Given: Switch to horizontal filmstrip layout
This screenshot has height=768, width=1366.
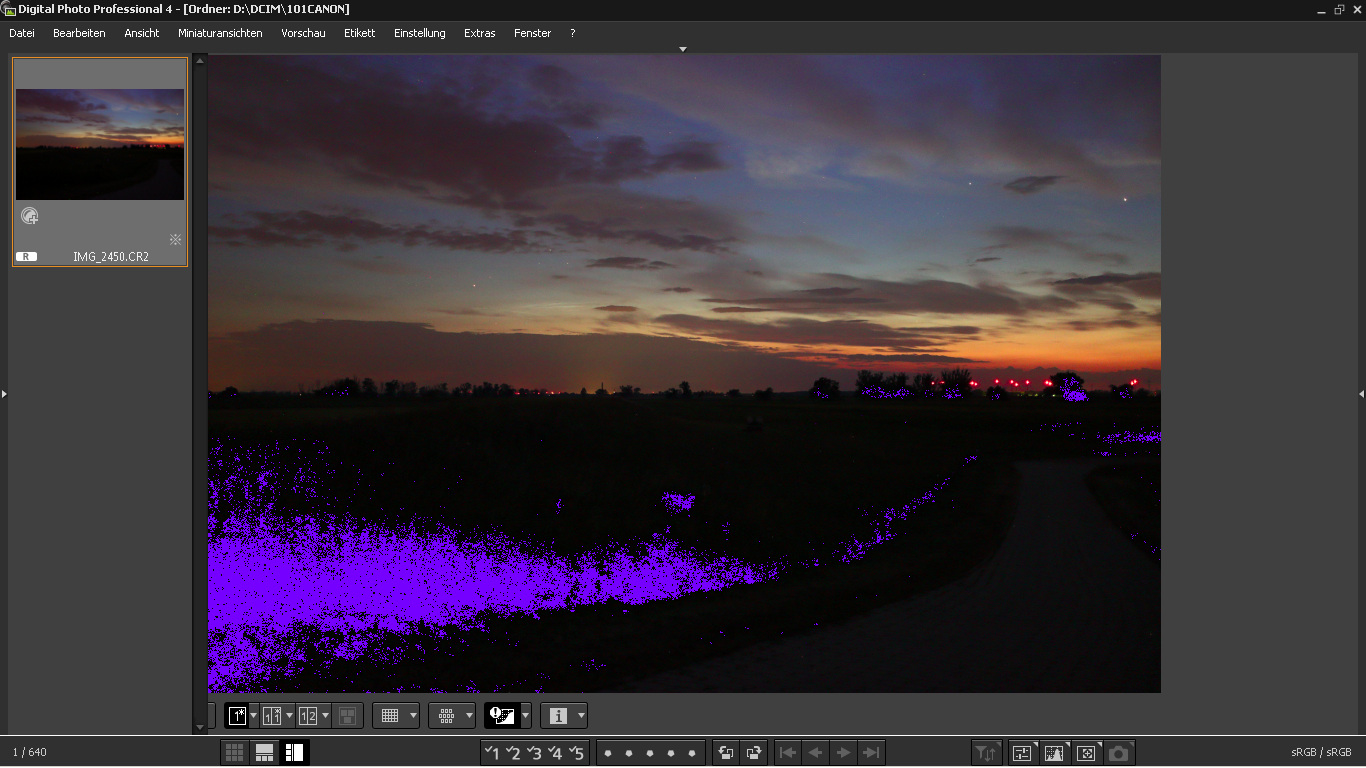Looking at the screenshot, I should (264, 753).
